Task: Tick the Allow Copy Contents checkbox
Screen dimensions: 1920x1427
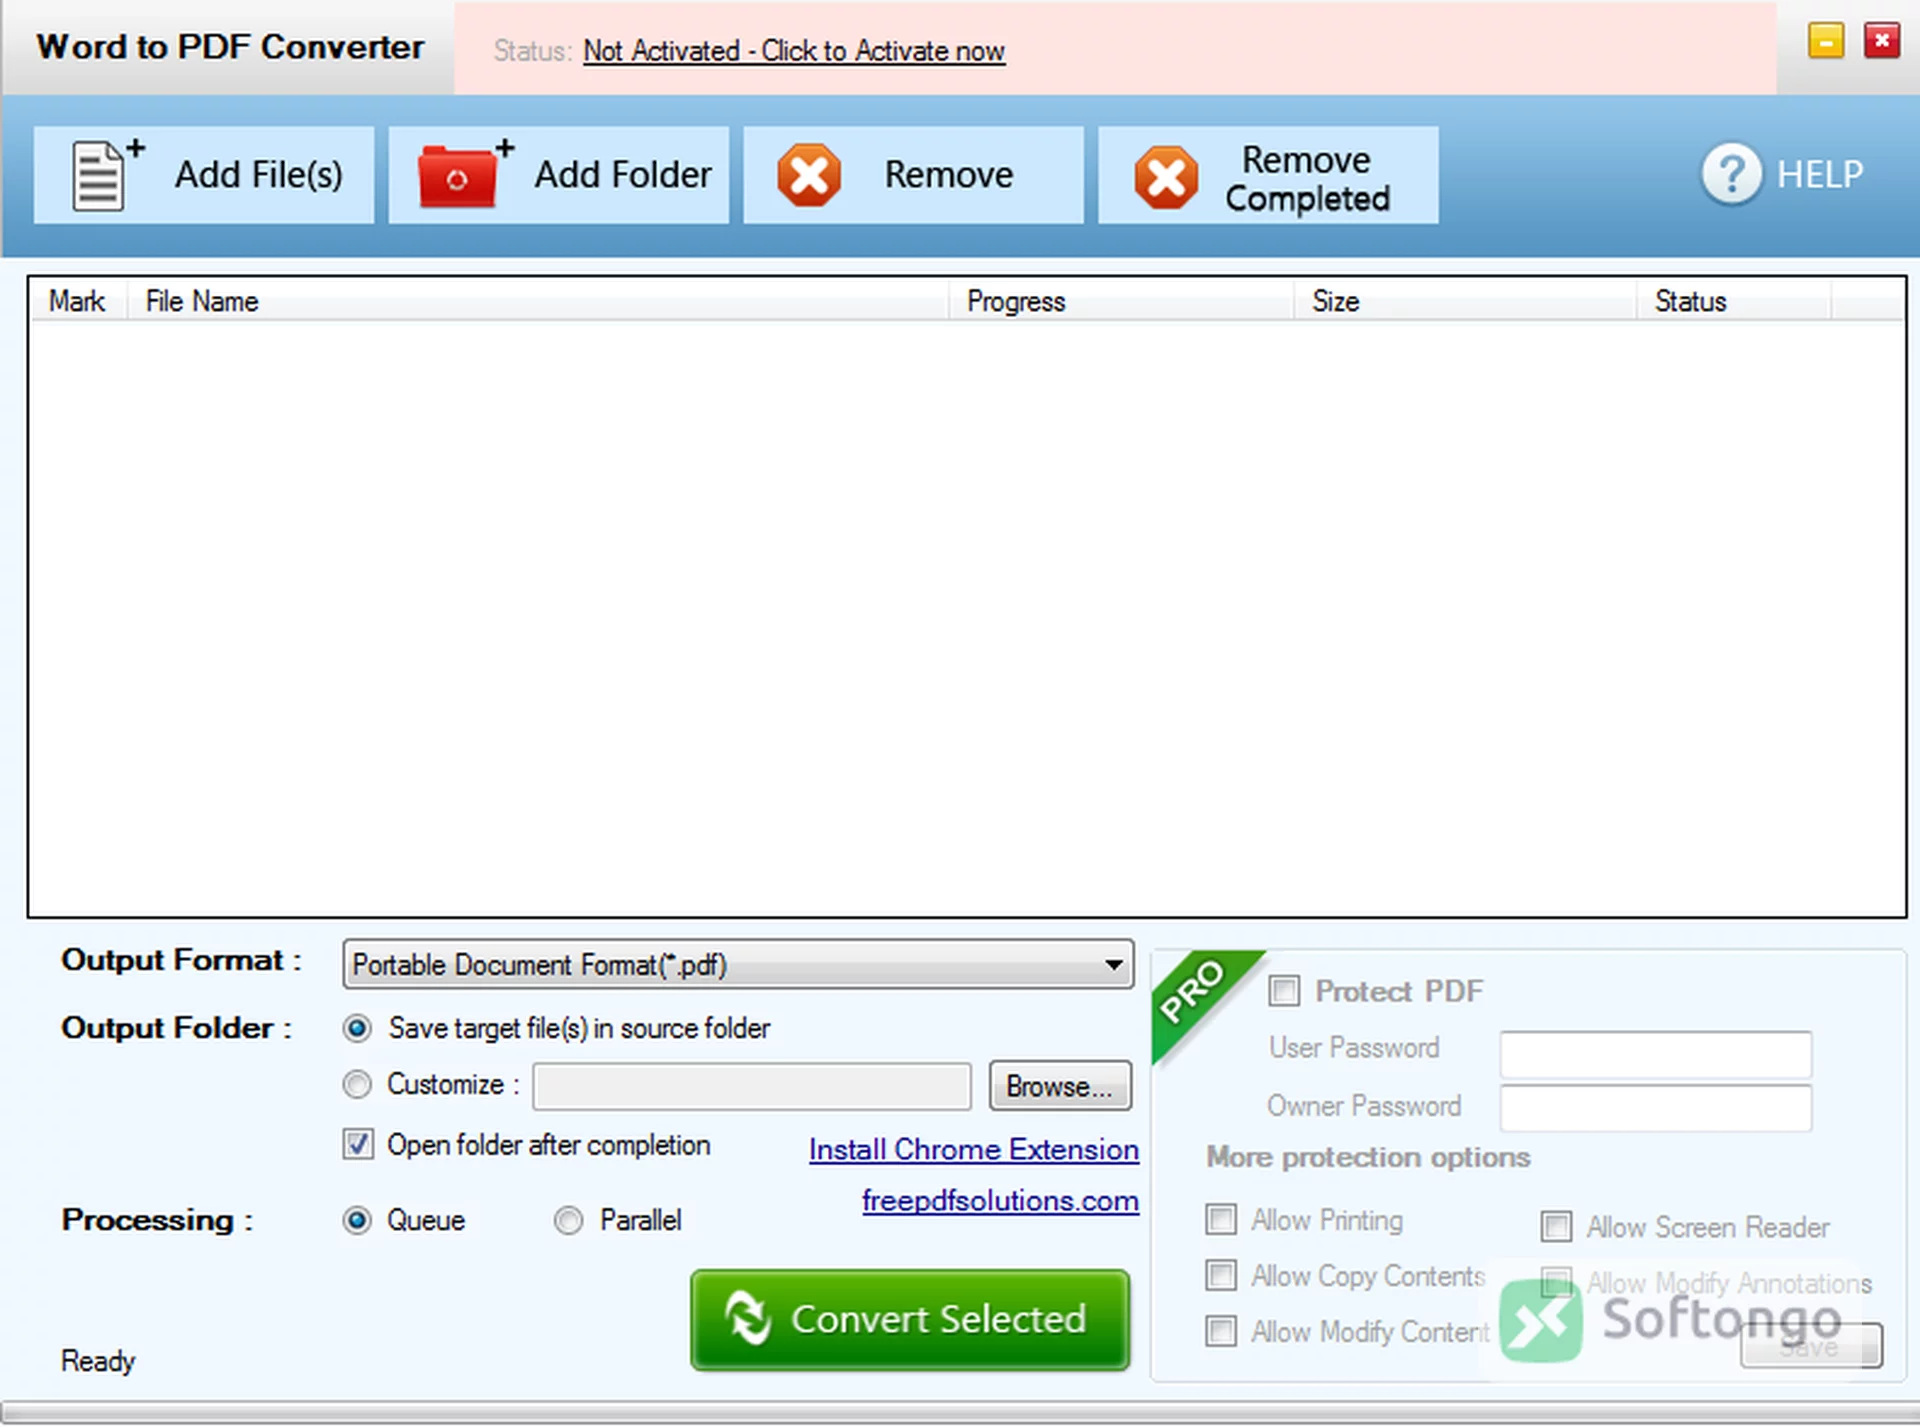Action: tap(1221, 1276)
